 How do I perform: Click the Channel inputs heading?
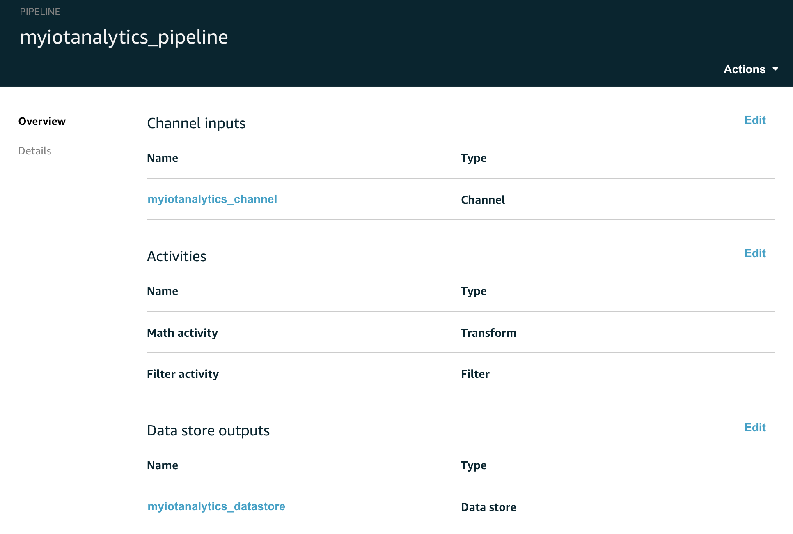(x=196, y=123)
